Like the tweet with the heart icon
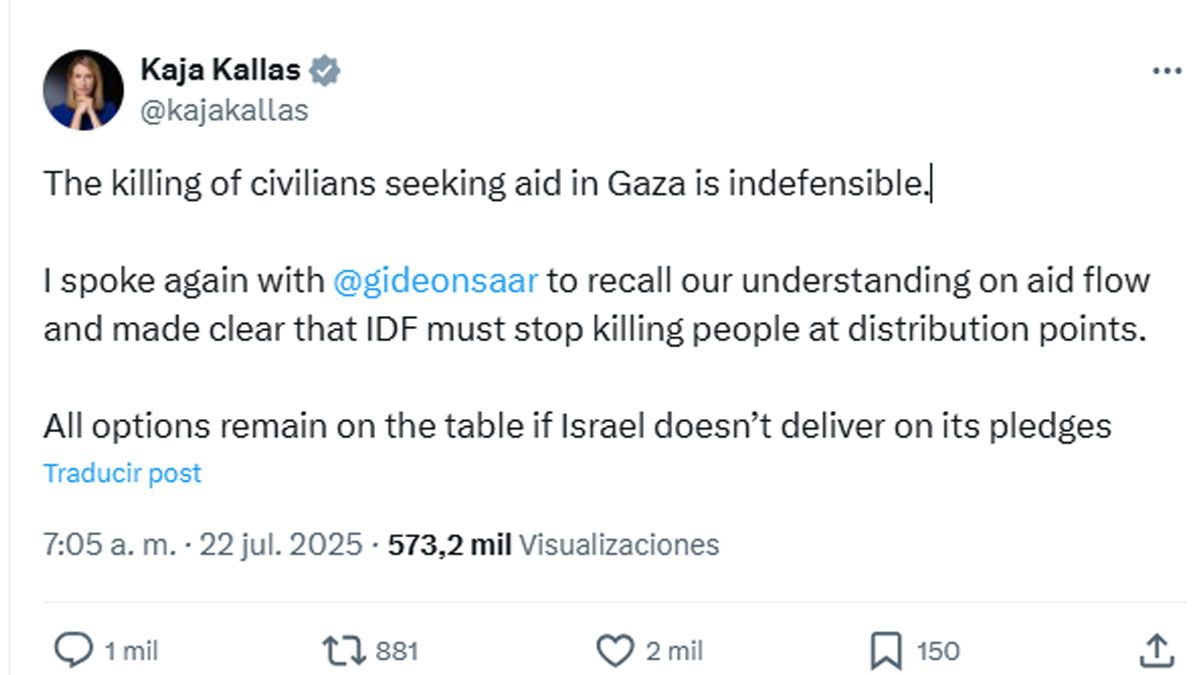Image resolution: width=1200 pixels, height=675 pixels. [616, 650]
